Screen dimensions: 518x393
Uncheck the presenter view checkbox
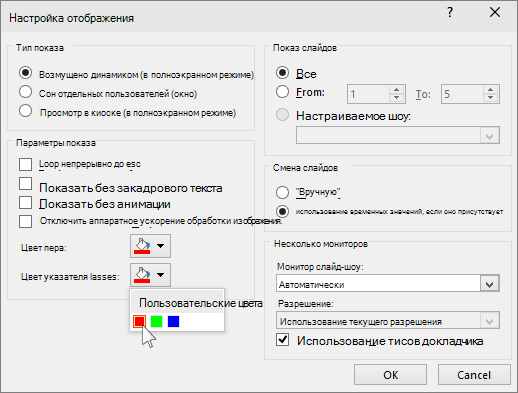coord(283,340)
